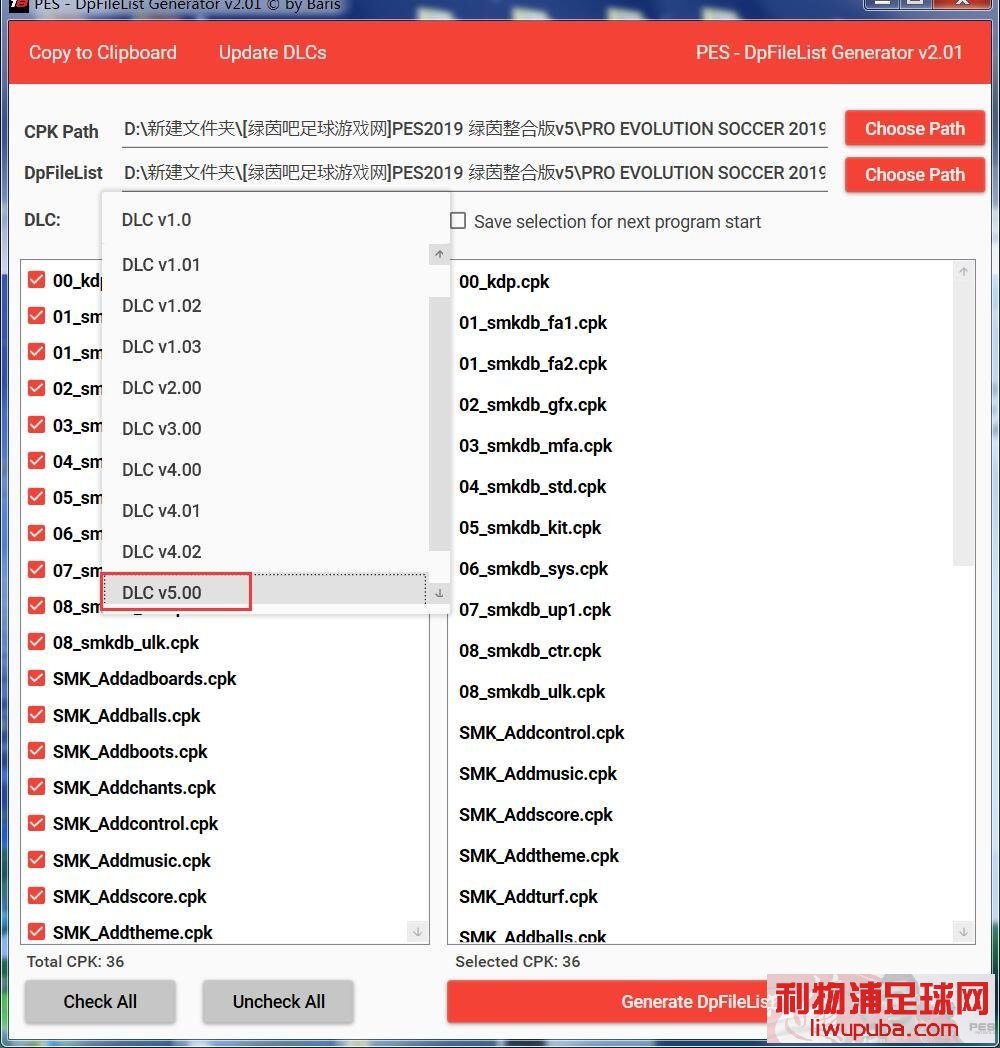
Task: Uncheck the 05_sm row checkbox
Action: point(37,497)
